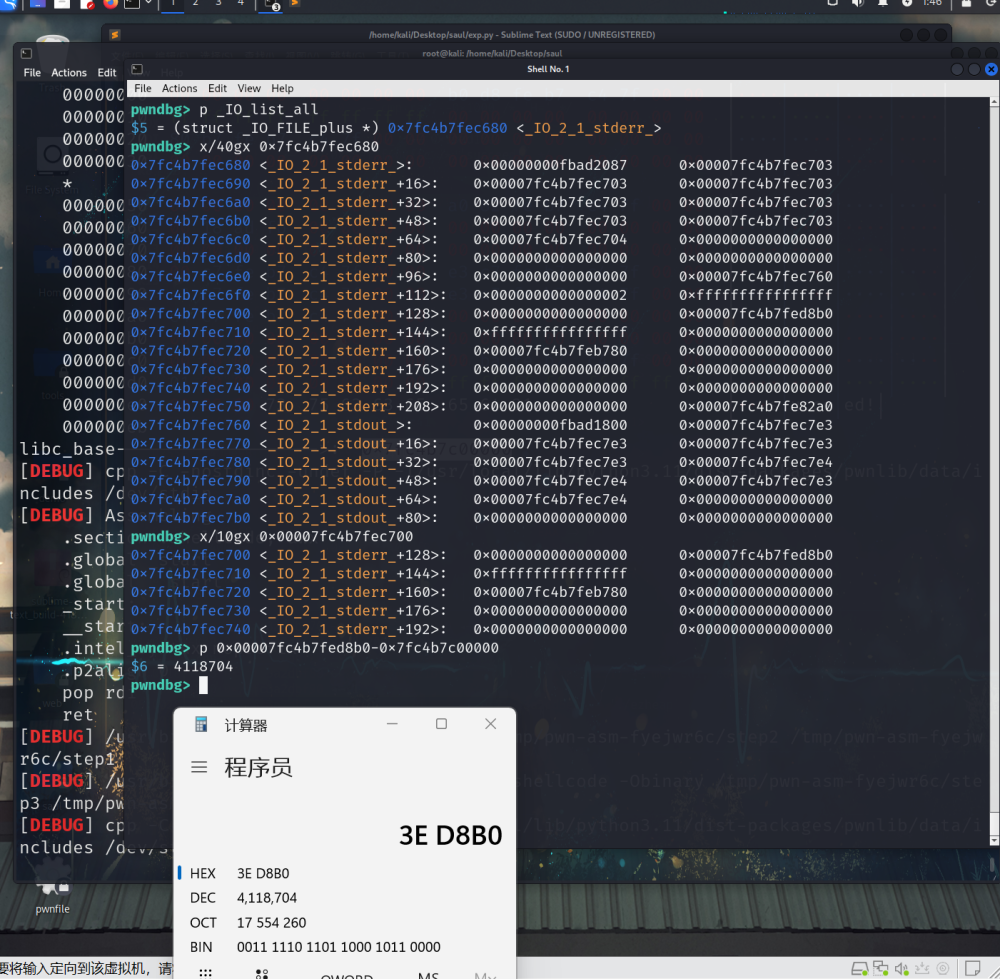Click the command 'x/10gx 0x00007fc4b7fec700' line

306,536
